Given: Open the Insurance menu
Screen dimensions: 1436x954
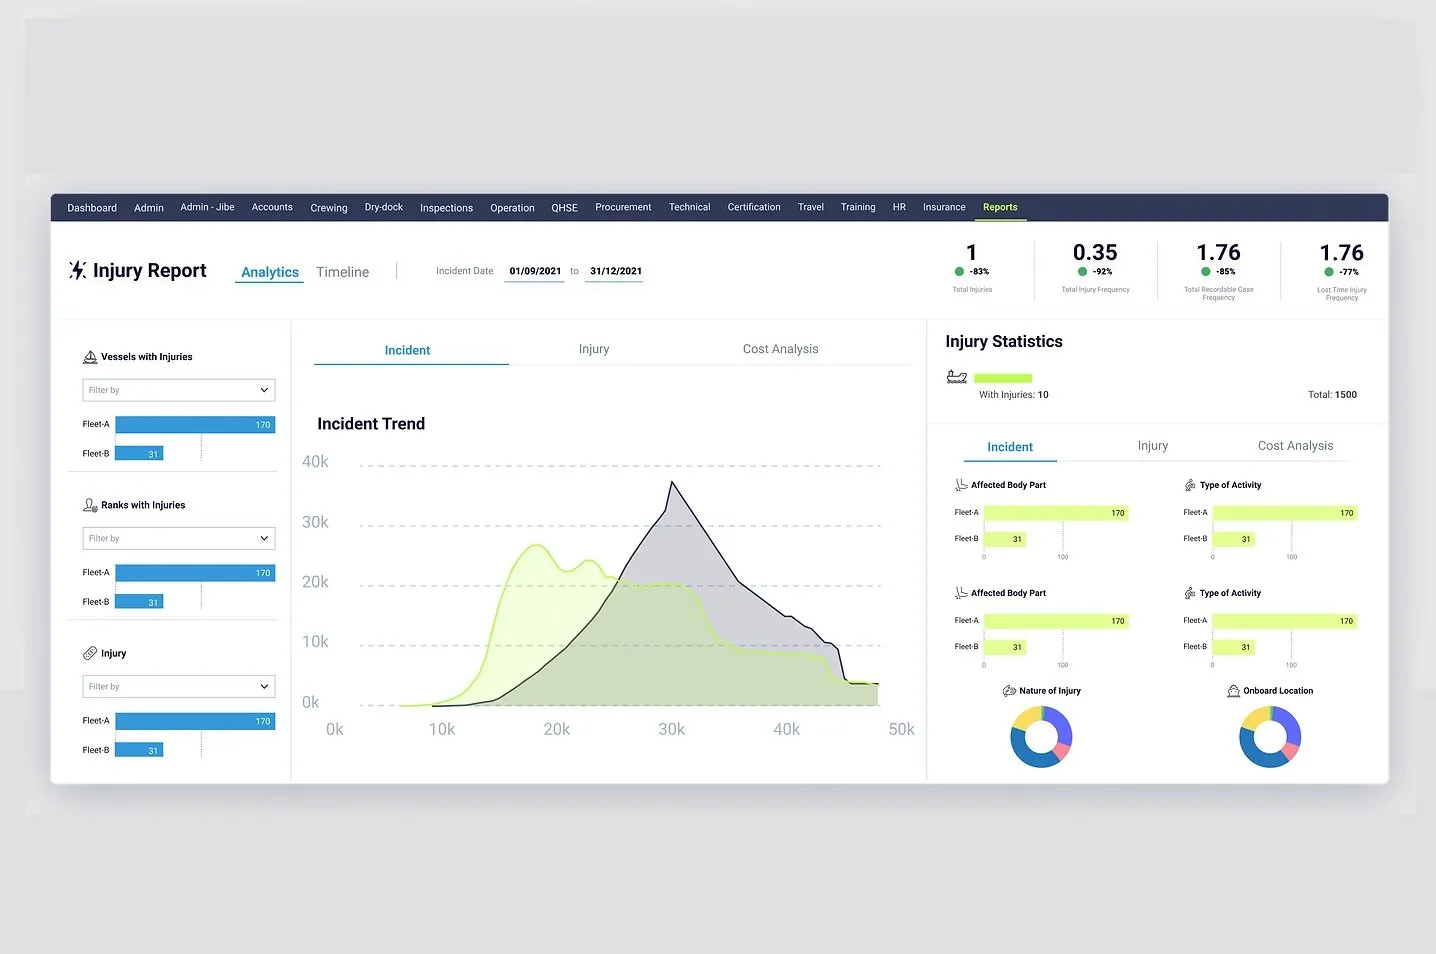Looking at the screenshot, I should (944, 207).
